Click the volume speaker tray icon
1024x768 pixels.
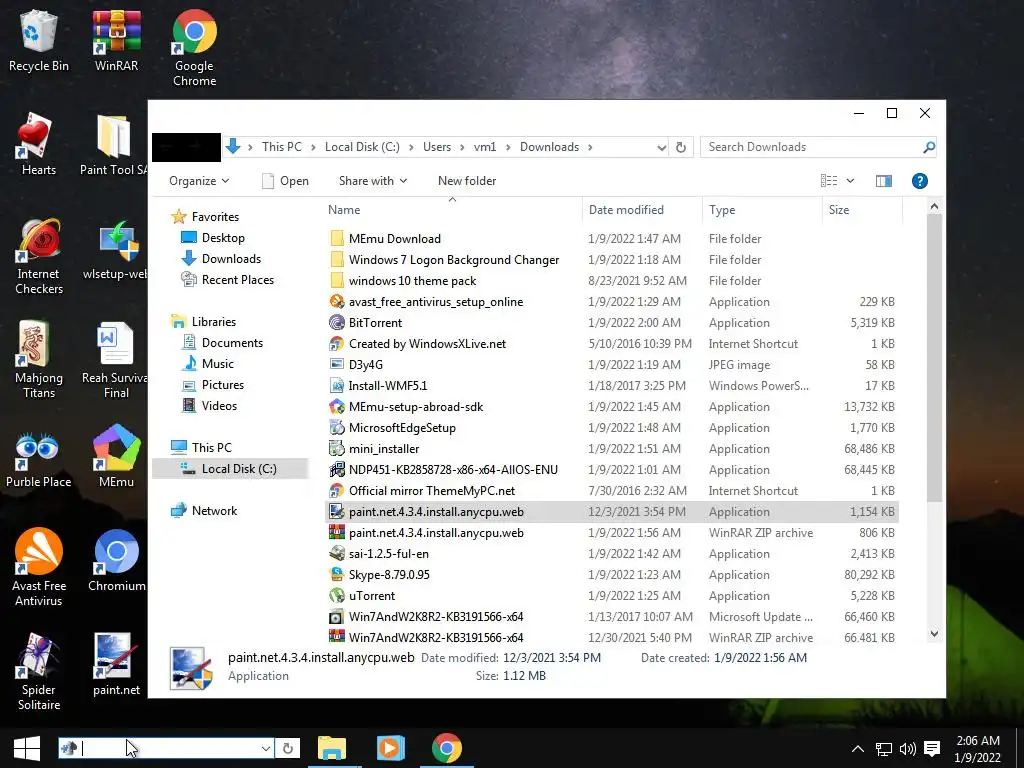pyautogui.click(x=907, y=749)
